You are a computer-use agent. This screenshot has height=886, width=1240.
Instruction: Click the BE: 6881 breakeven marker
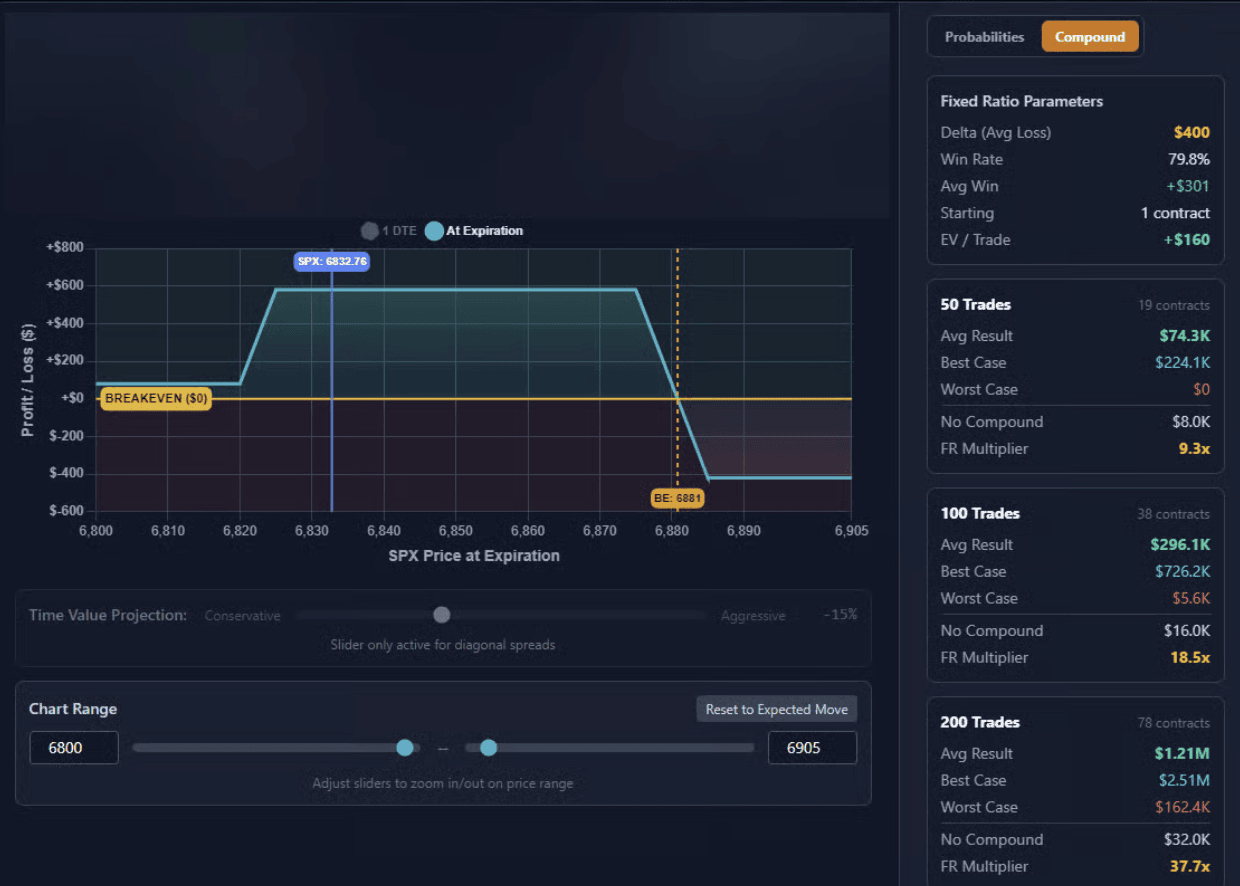[677, 497]
